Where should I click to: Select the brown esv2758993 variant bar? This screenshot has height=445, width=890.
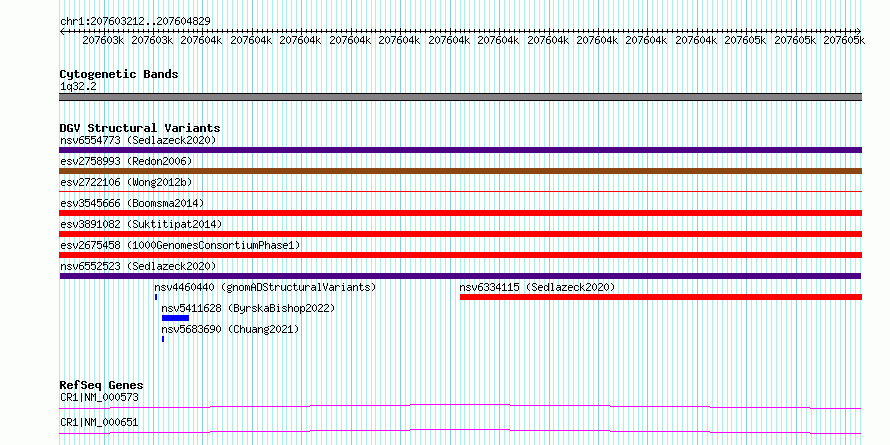click(460, 171)
